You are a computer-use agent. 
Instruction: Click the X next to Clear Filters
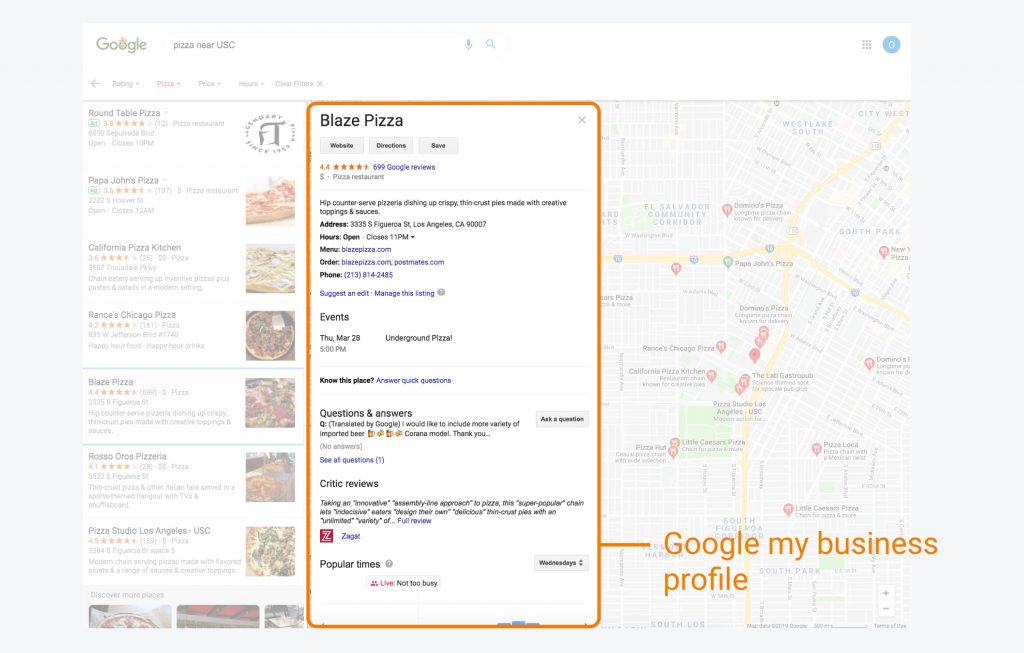pos(319,84)
